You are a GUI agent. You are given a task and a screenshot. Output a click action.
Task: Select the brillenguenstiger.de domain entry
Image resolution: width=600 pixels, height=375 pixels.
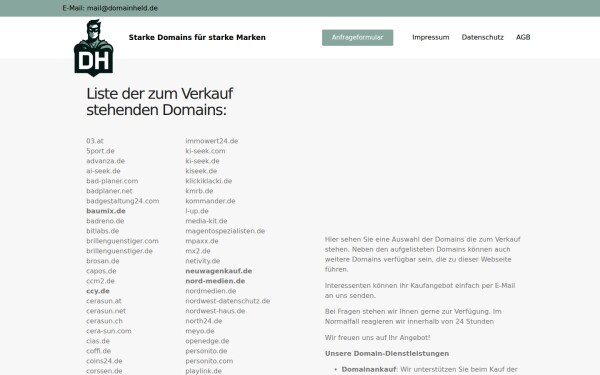click(x=119, y=251)
